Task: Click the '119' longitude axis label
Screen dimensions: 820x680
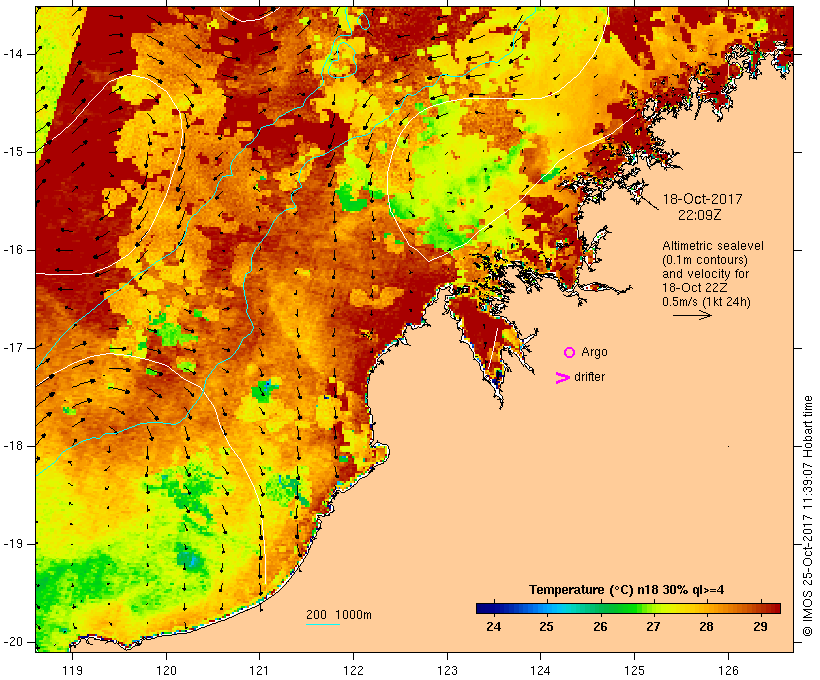Action: pyautogui.click(x=72, y=671)
